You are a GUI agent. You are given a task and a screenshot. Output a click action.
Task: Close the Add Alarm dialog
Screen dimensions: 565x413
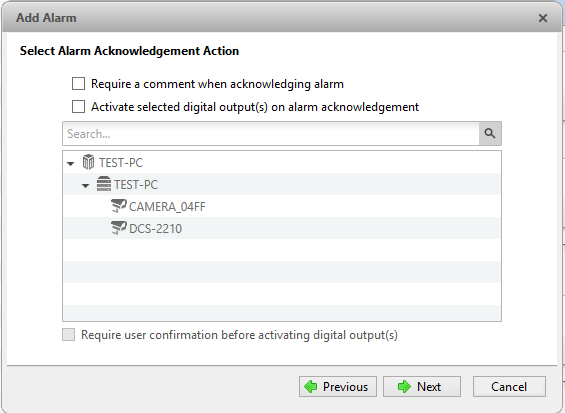coord(543,18)
